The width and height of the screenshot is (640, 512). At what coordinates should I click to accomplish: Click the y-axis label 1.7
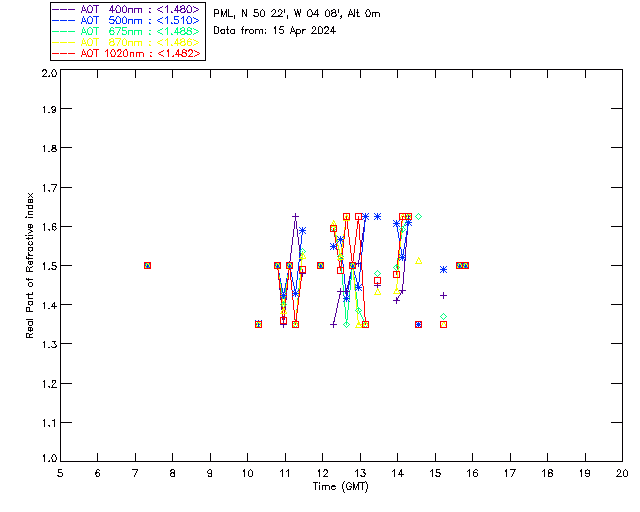coord(49,188)
